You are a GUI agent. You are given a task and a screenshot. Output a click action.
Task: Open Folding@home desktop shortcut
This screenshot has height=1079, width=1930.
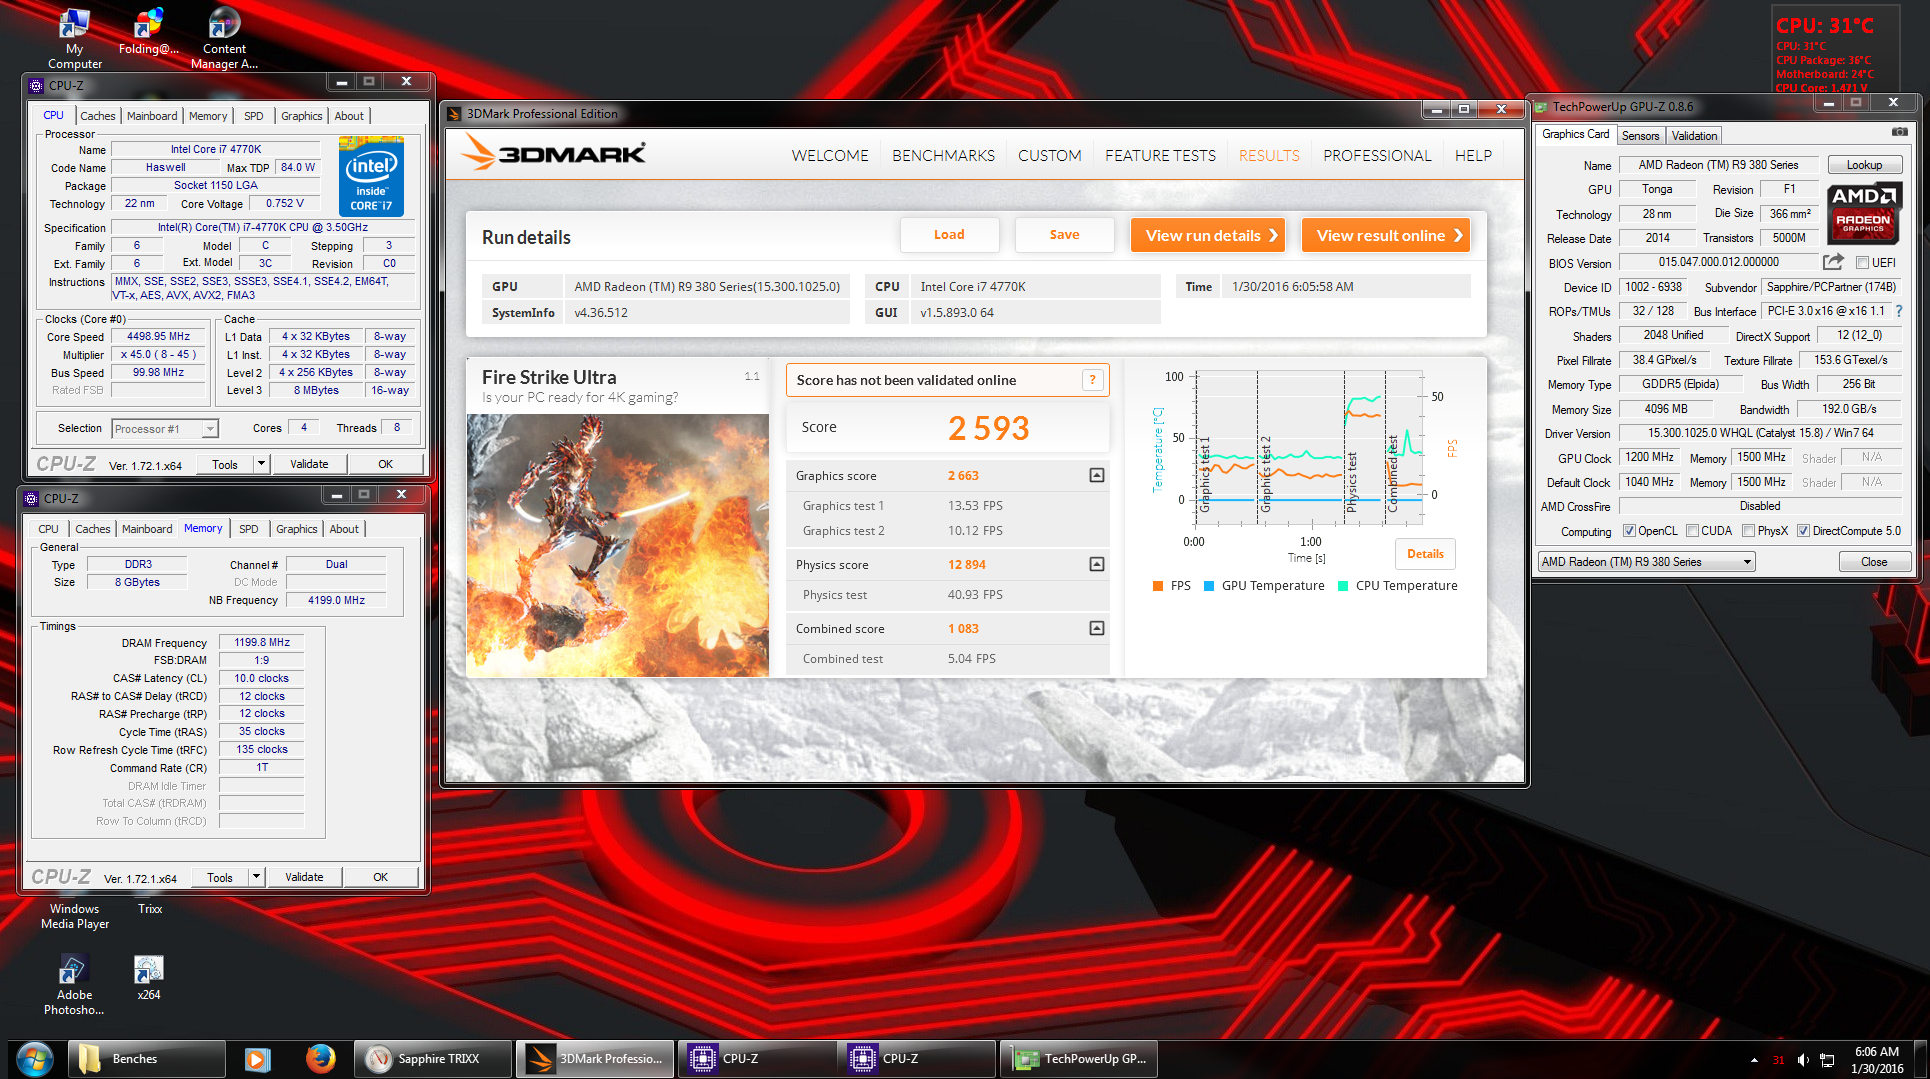tap(149, 31)
